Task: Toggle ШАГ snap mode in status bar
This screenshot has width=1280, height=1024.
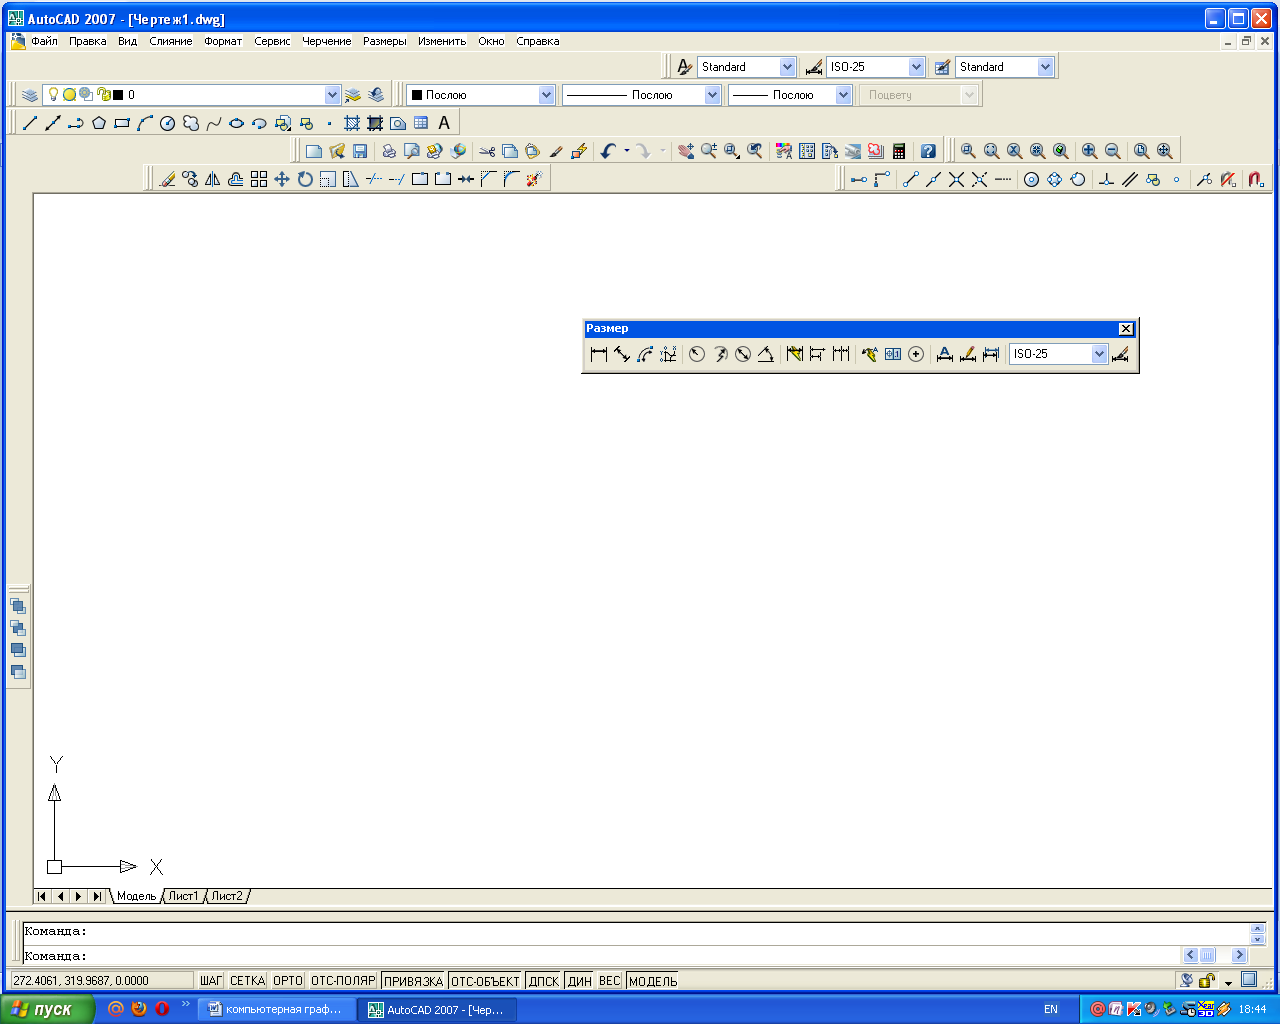Action: coord(211,981)
